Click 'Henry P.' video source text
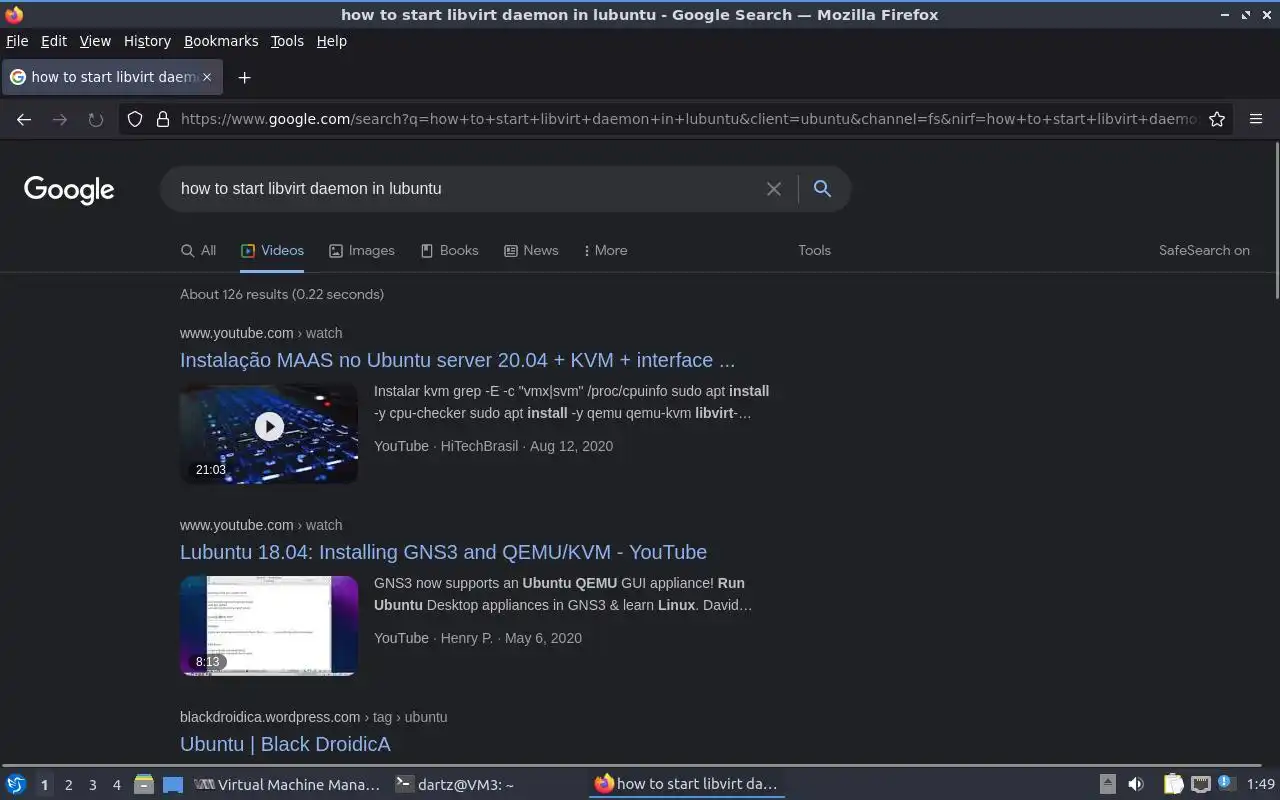The width and height of the screenshot is (1280, 800). 467,638
